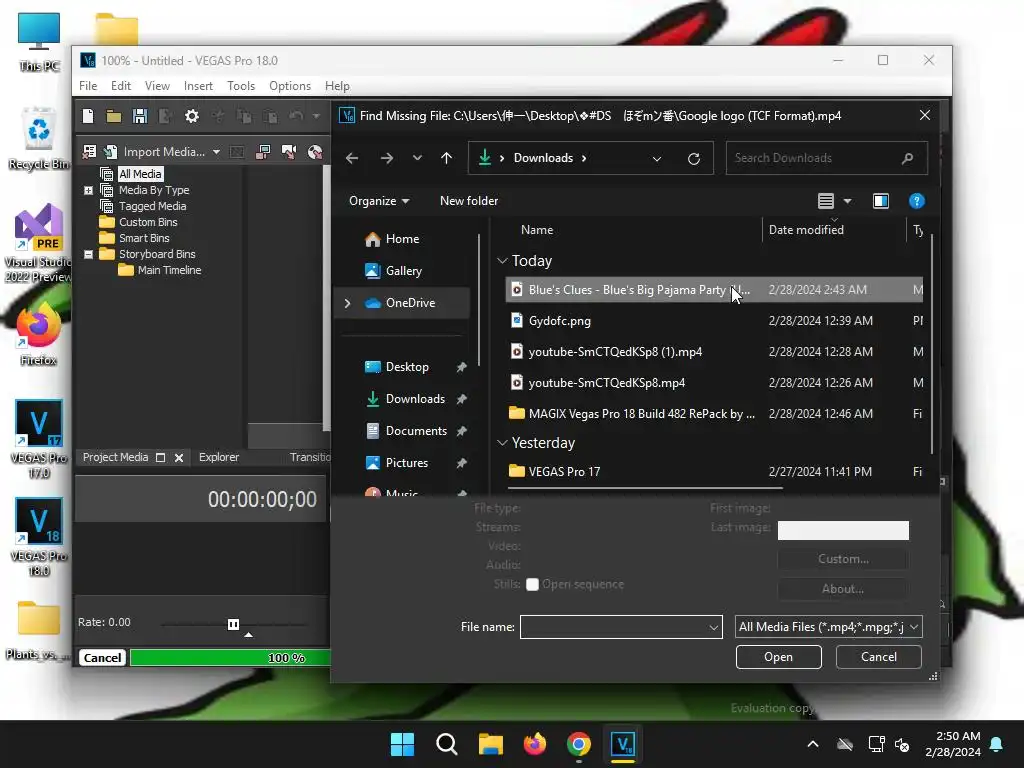Open the Tools menu

(241, 86)
